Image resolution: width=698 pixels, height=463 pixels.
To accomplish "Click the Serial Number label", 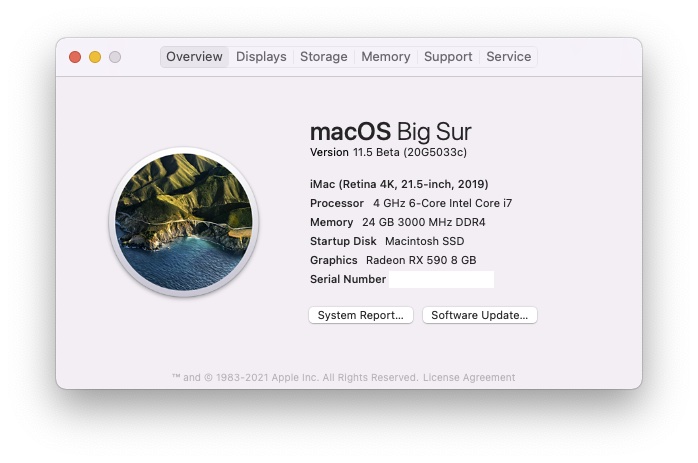I will [x=348, y=279].
